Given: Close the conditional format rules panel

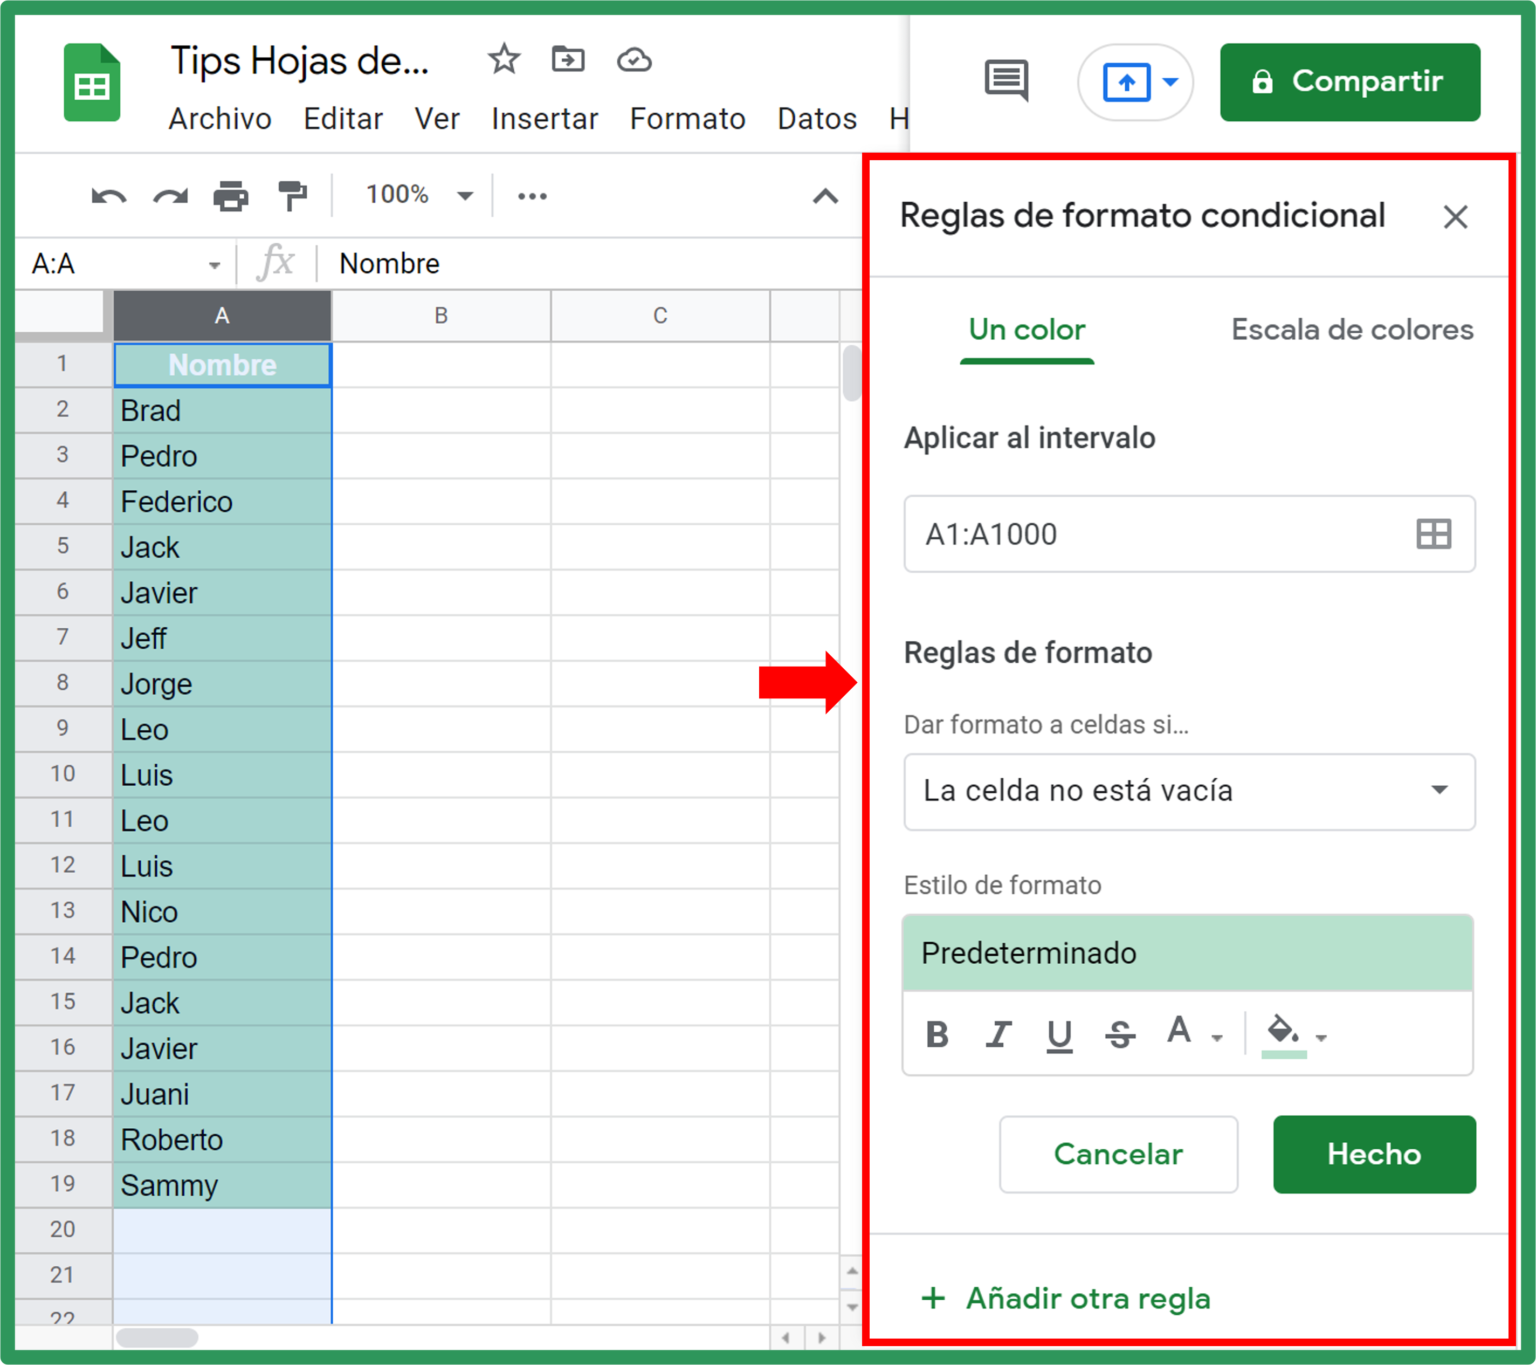Looking at the screenshot, I should (1455, 217).
